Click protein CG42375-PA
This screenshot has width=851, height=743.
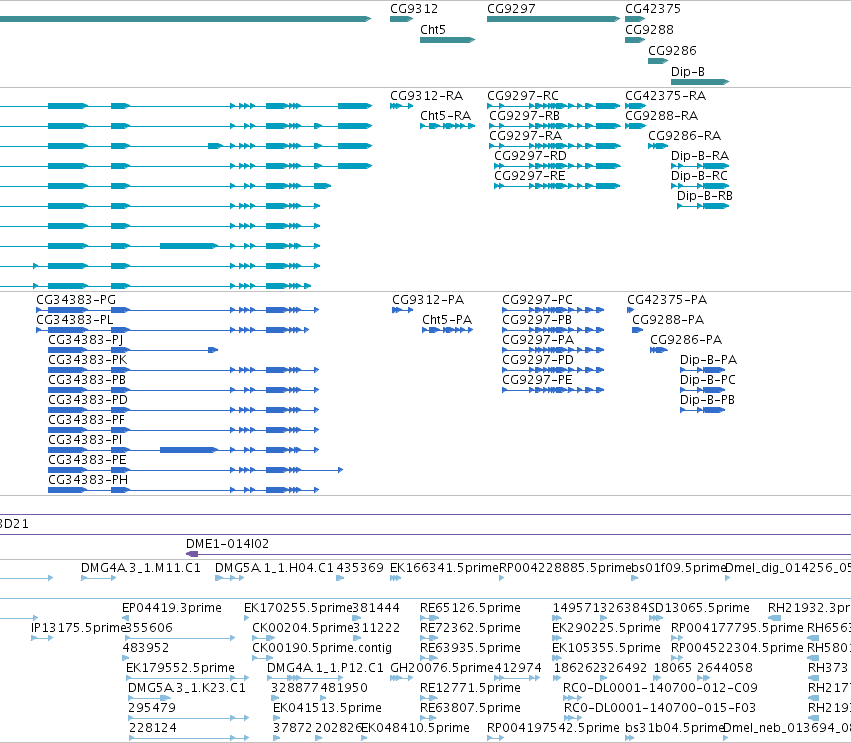click(667, 300)
